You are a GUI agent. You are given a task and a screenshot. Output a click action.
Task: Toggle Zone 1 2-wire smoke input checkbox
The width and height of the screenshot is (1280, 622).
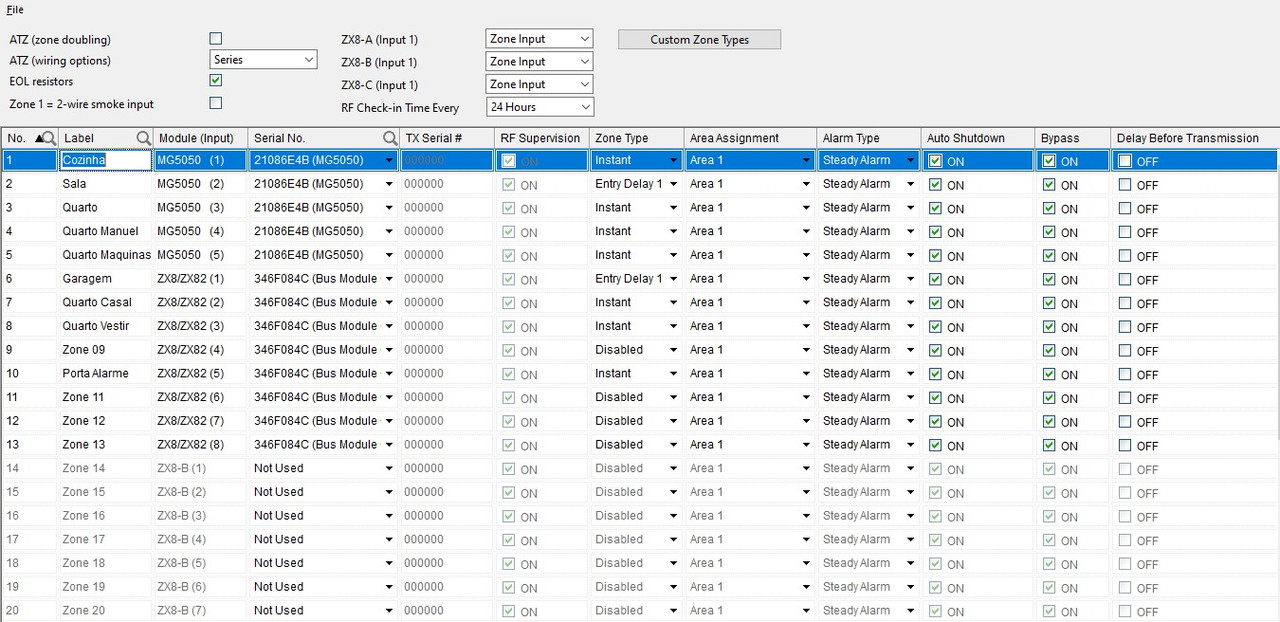215,103
